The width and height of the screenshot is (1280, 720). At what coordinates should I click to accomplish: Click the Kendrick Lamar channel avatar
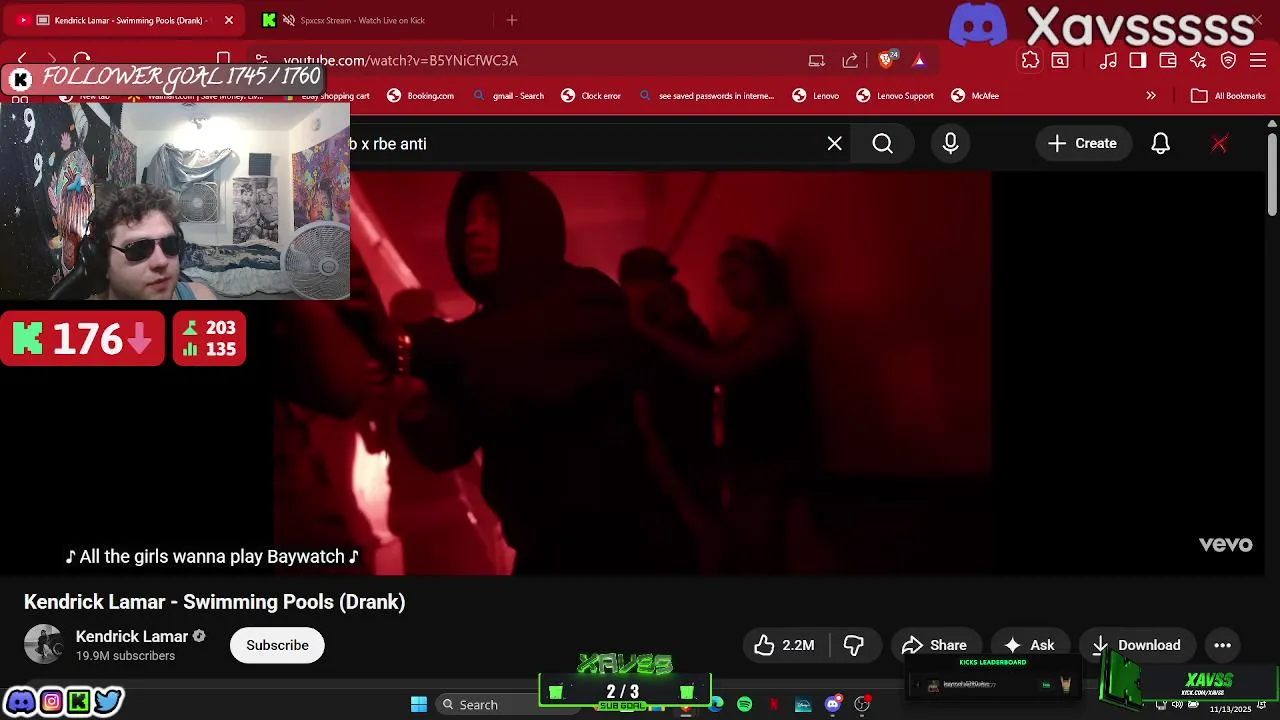(x=43, y=645)
